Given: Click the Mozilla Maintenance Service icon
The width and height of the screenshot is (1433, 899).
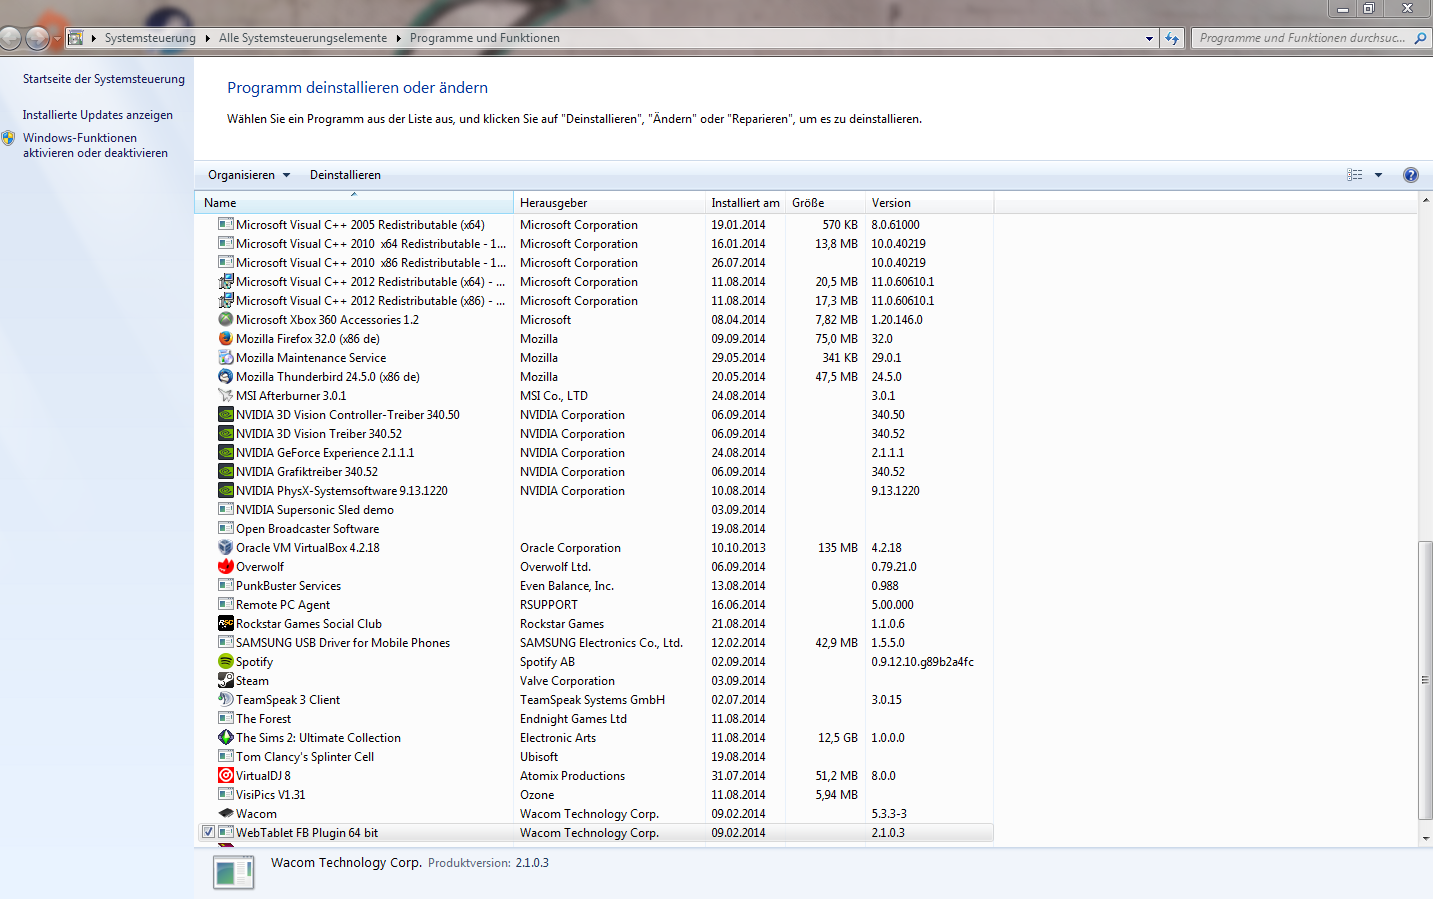Looking at the screenshot, I should (x=226, y=357).
